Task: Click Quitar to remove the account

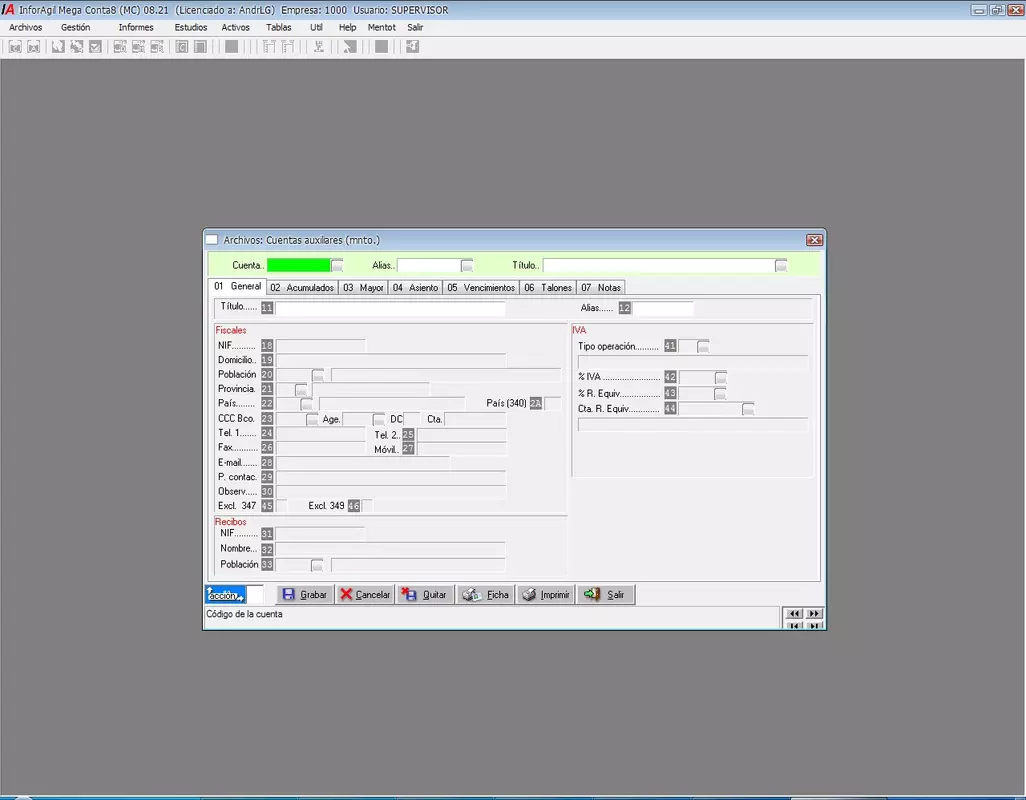Action: [x=425, y=595]
